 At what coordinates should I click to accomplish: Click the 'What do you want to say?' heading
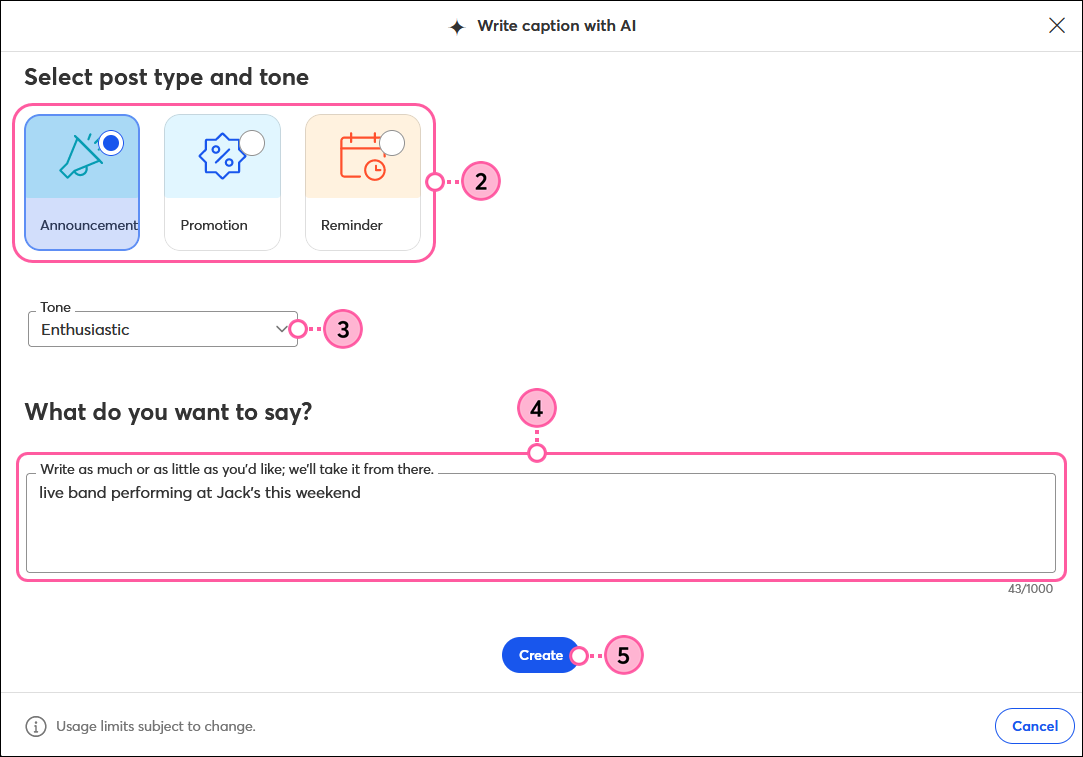(x=169, y=412)
